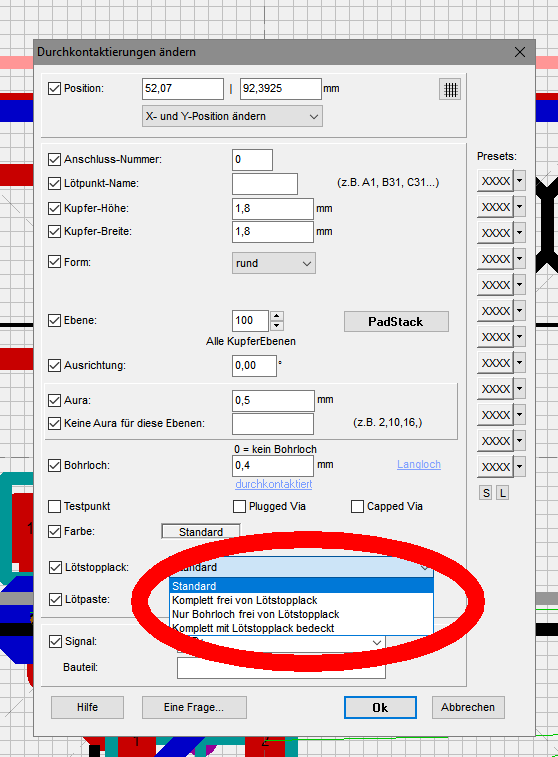
Task: Click the first XXXX preset button
Action: 495,181
